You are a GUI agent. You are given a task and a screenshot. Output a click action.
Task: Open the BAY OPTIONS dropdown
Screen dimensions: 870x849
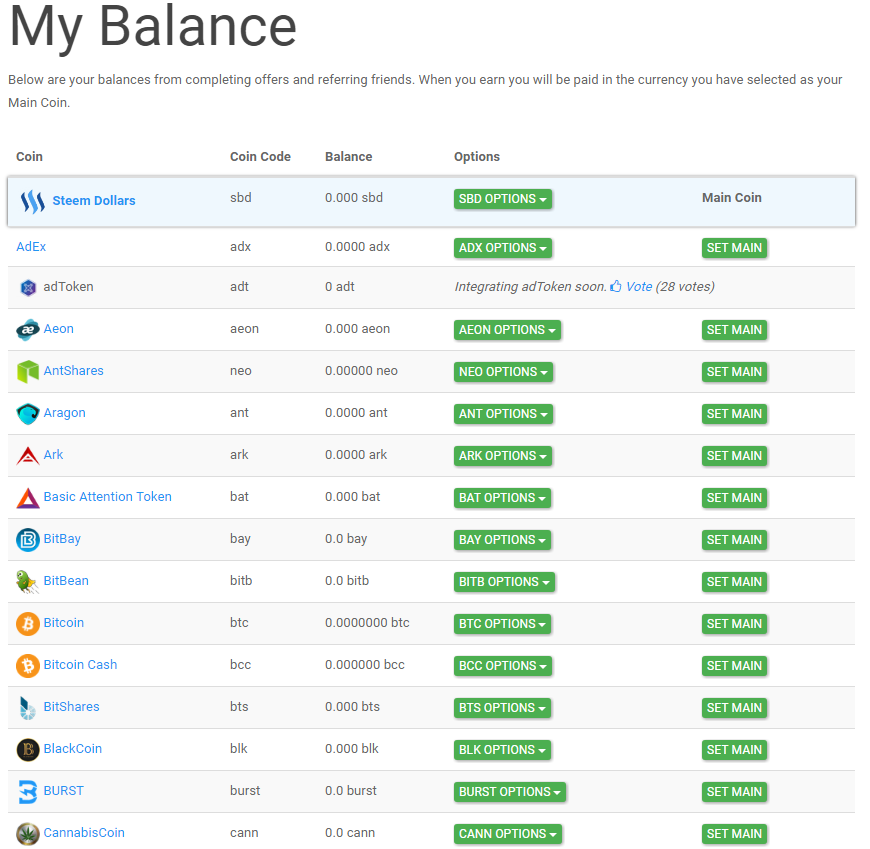(502, 540)
